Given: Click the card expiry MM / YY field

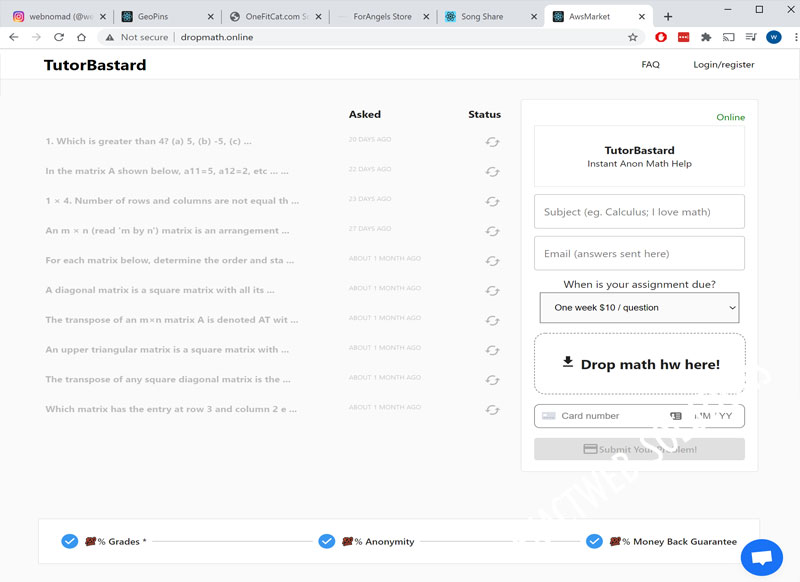Looking at the screenshot, I should [x=713, y=416].
